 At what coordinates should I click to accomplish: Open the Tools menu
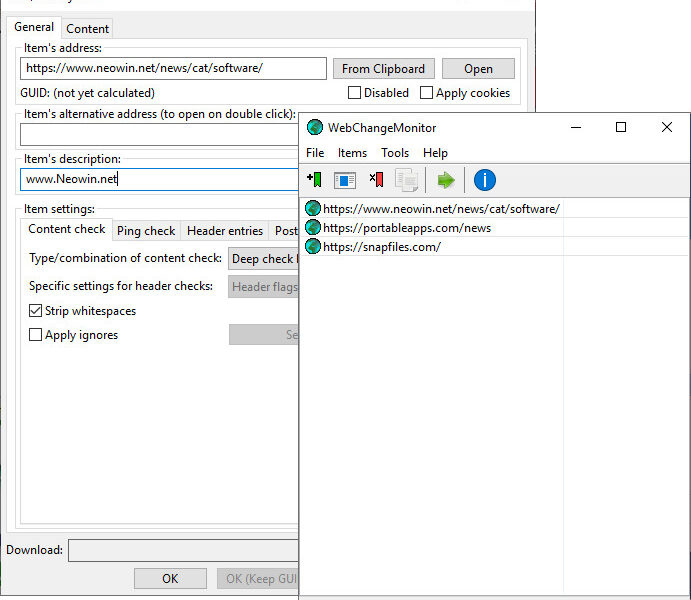395,153
